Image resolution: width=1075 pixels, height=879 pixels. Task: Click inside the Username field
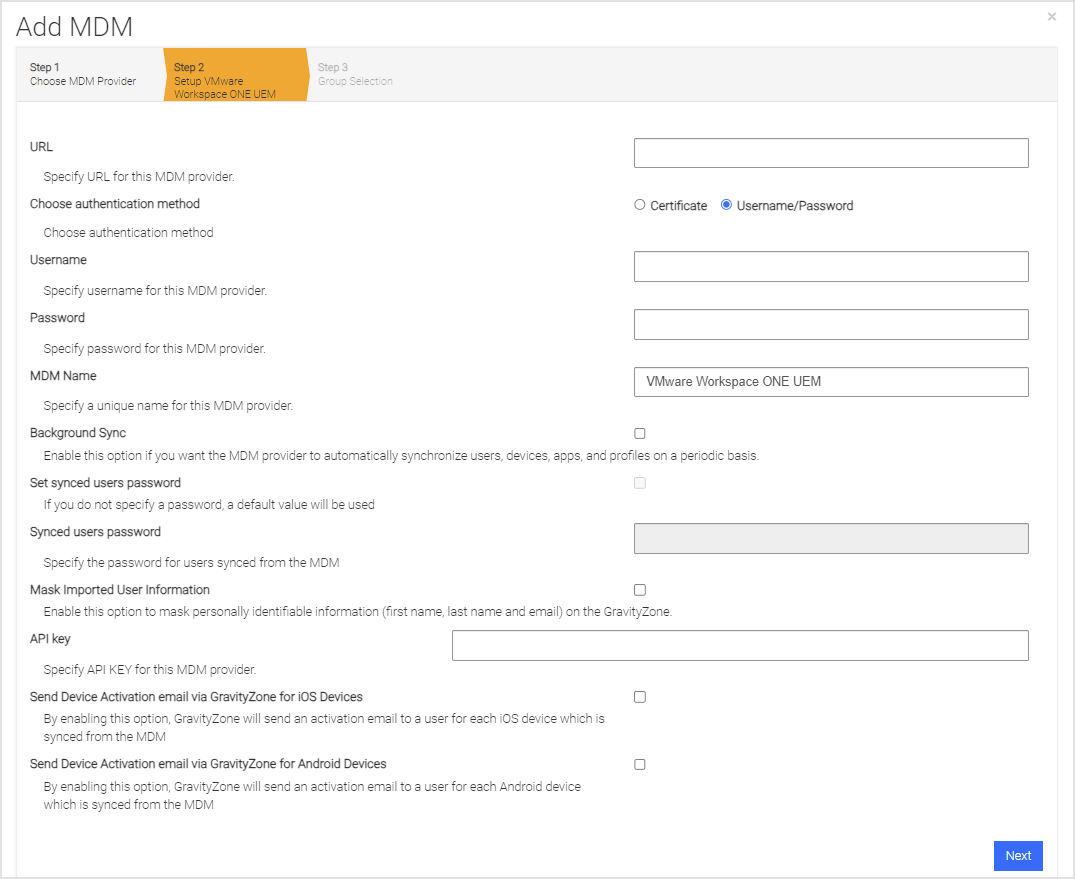pyautogui.click(x=830, y=266)
